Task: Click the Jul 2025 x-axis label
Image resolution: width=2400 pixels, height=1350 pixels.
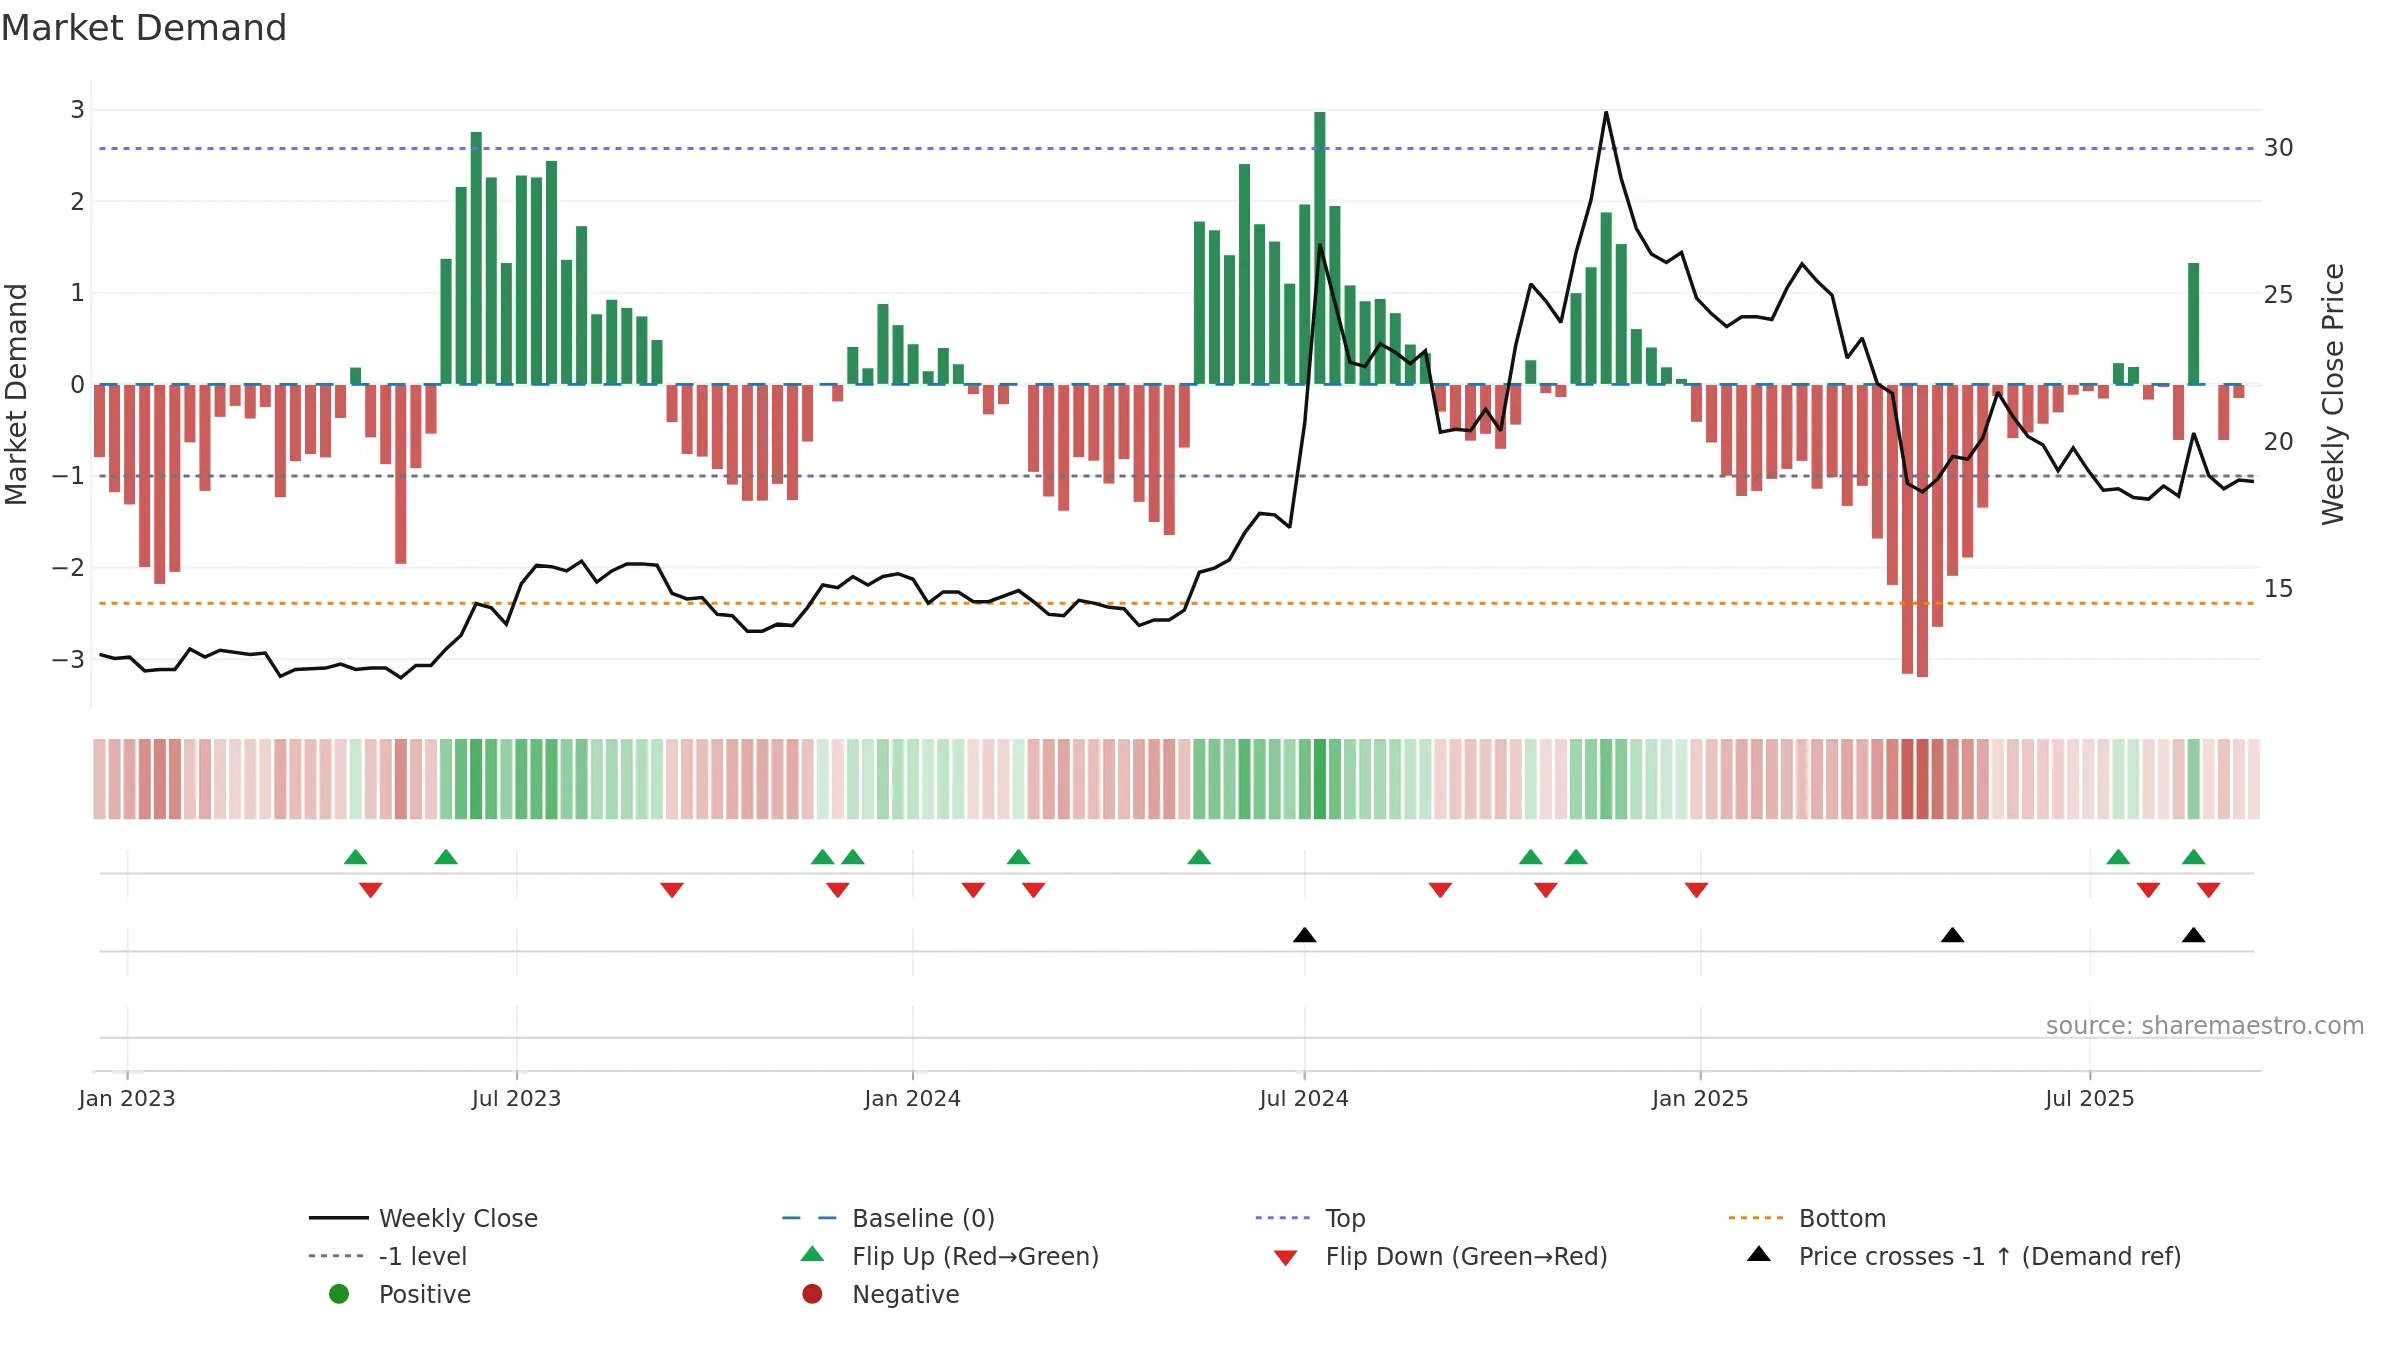Action: [x=2090, y=1099]
